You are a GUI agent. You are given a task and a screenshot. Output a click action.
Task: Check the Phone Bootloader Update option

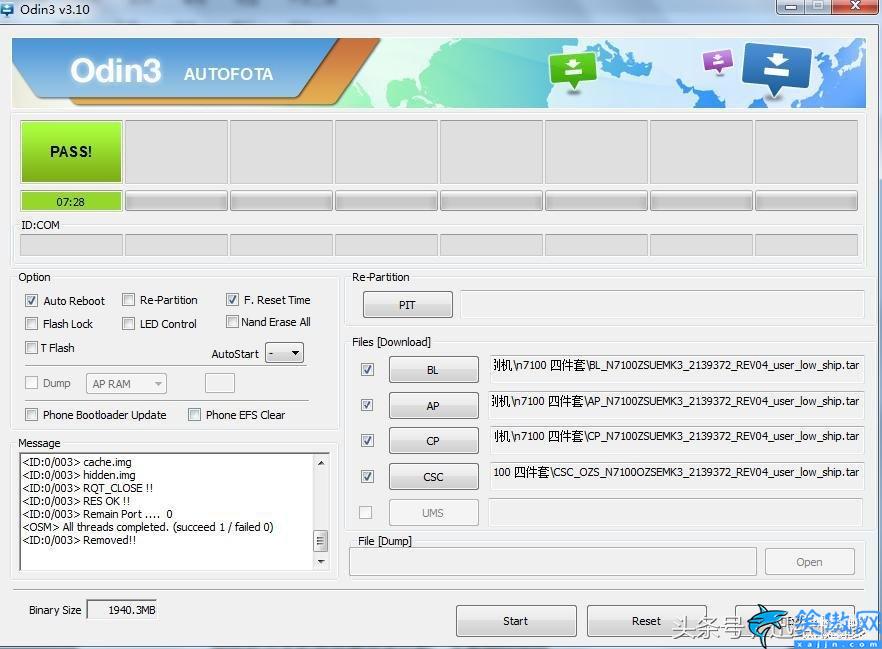(32, 415)
